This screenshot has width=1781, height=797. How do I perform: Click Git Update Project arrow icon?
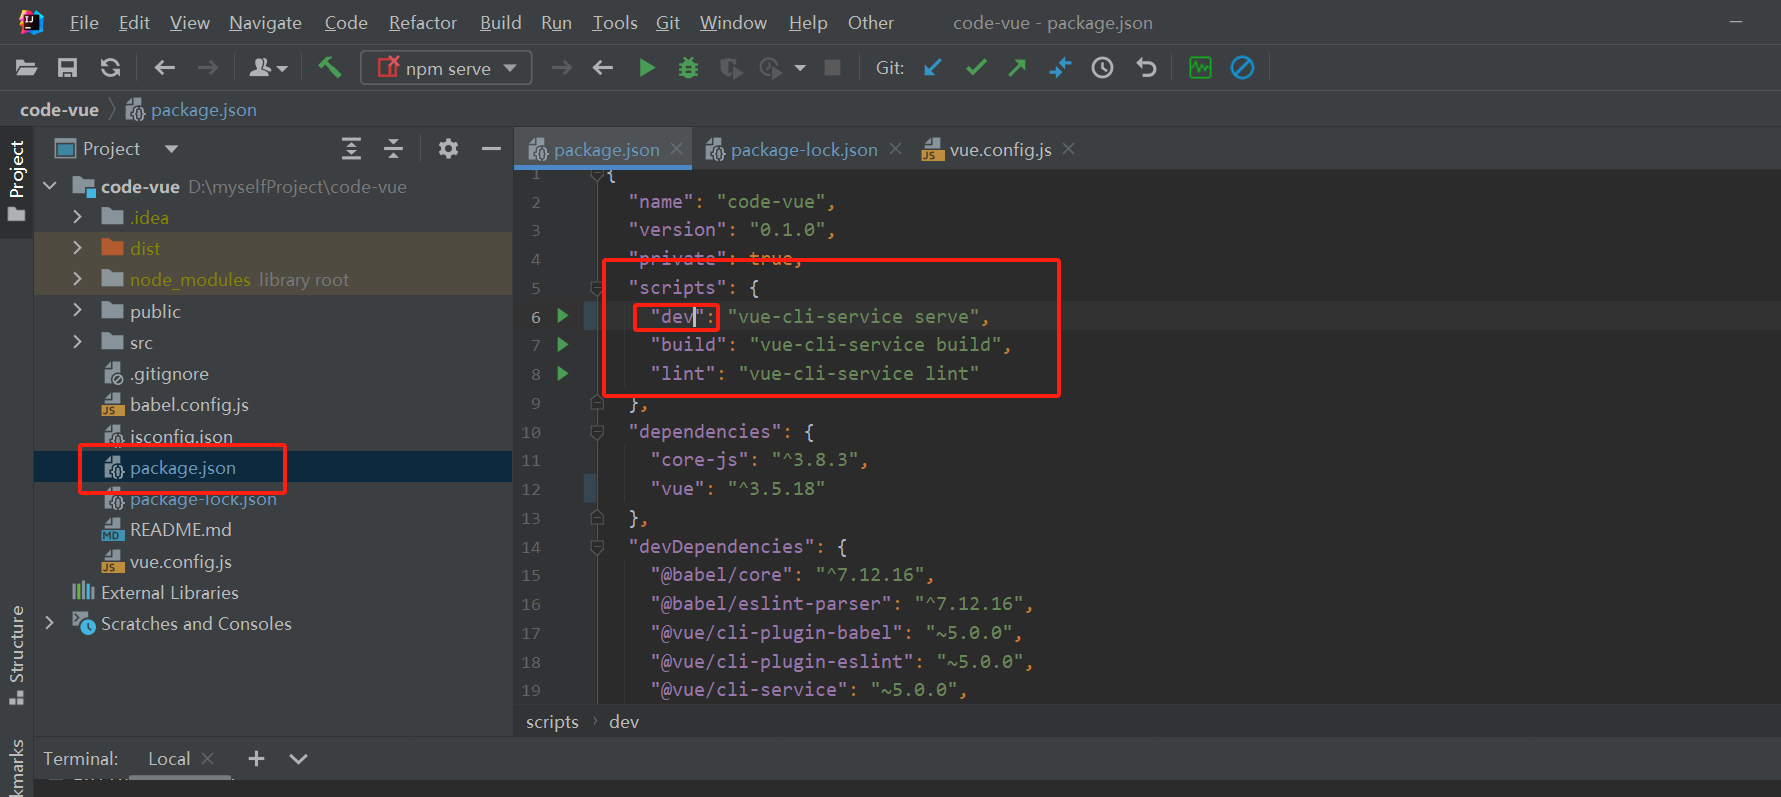(933, 68)
